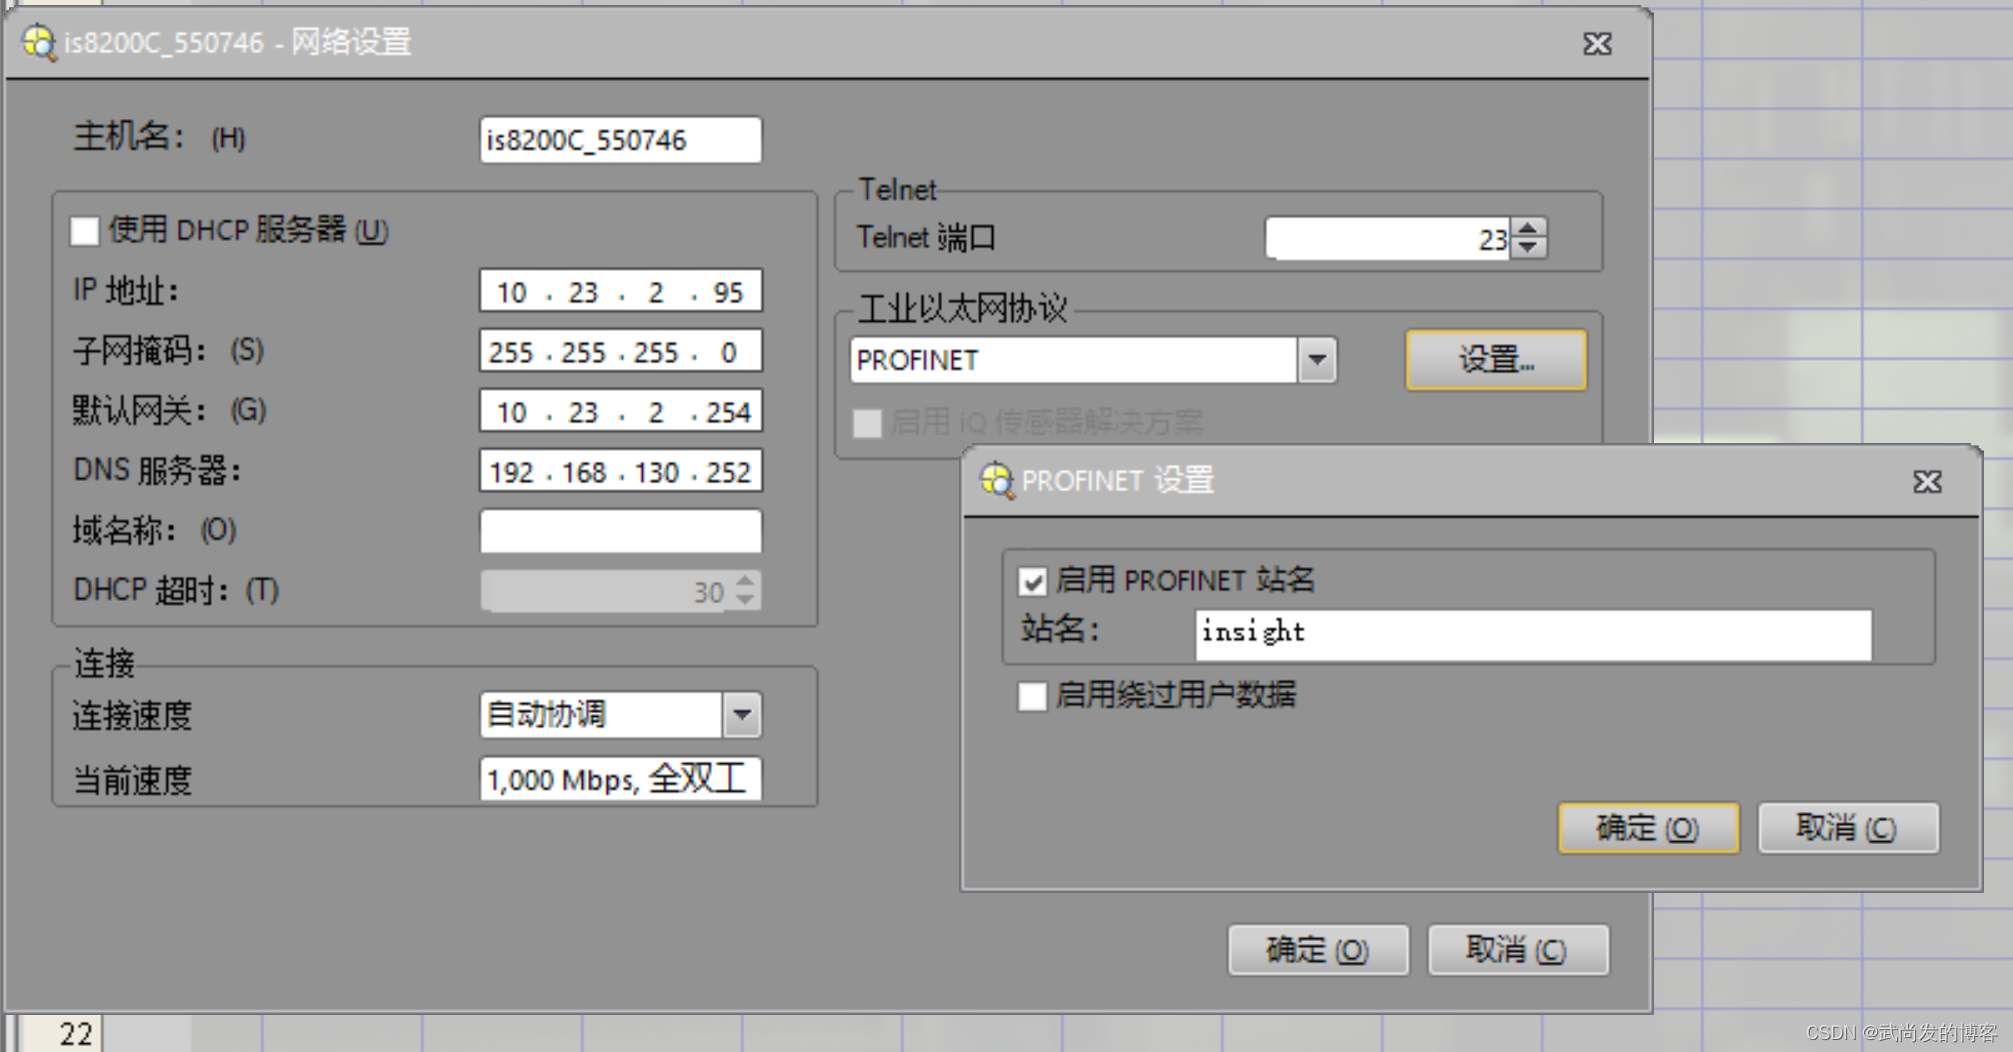2013x1052 pixels.
Task: Click the 主机名: (H) label
Action: point(160,137)
